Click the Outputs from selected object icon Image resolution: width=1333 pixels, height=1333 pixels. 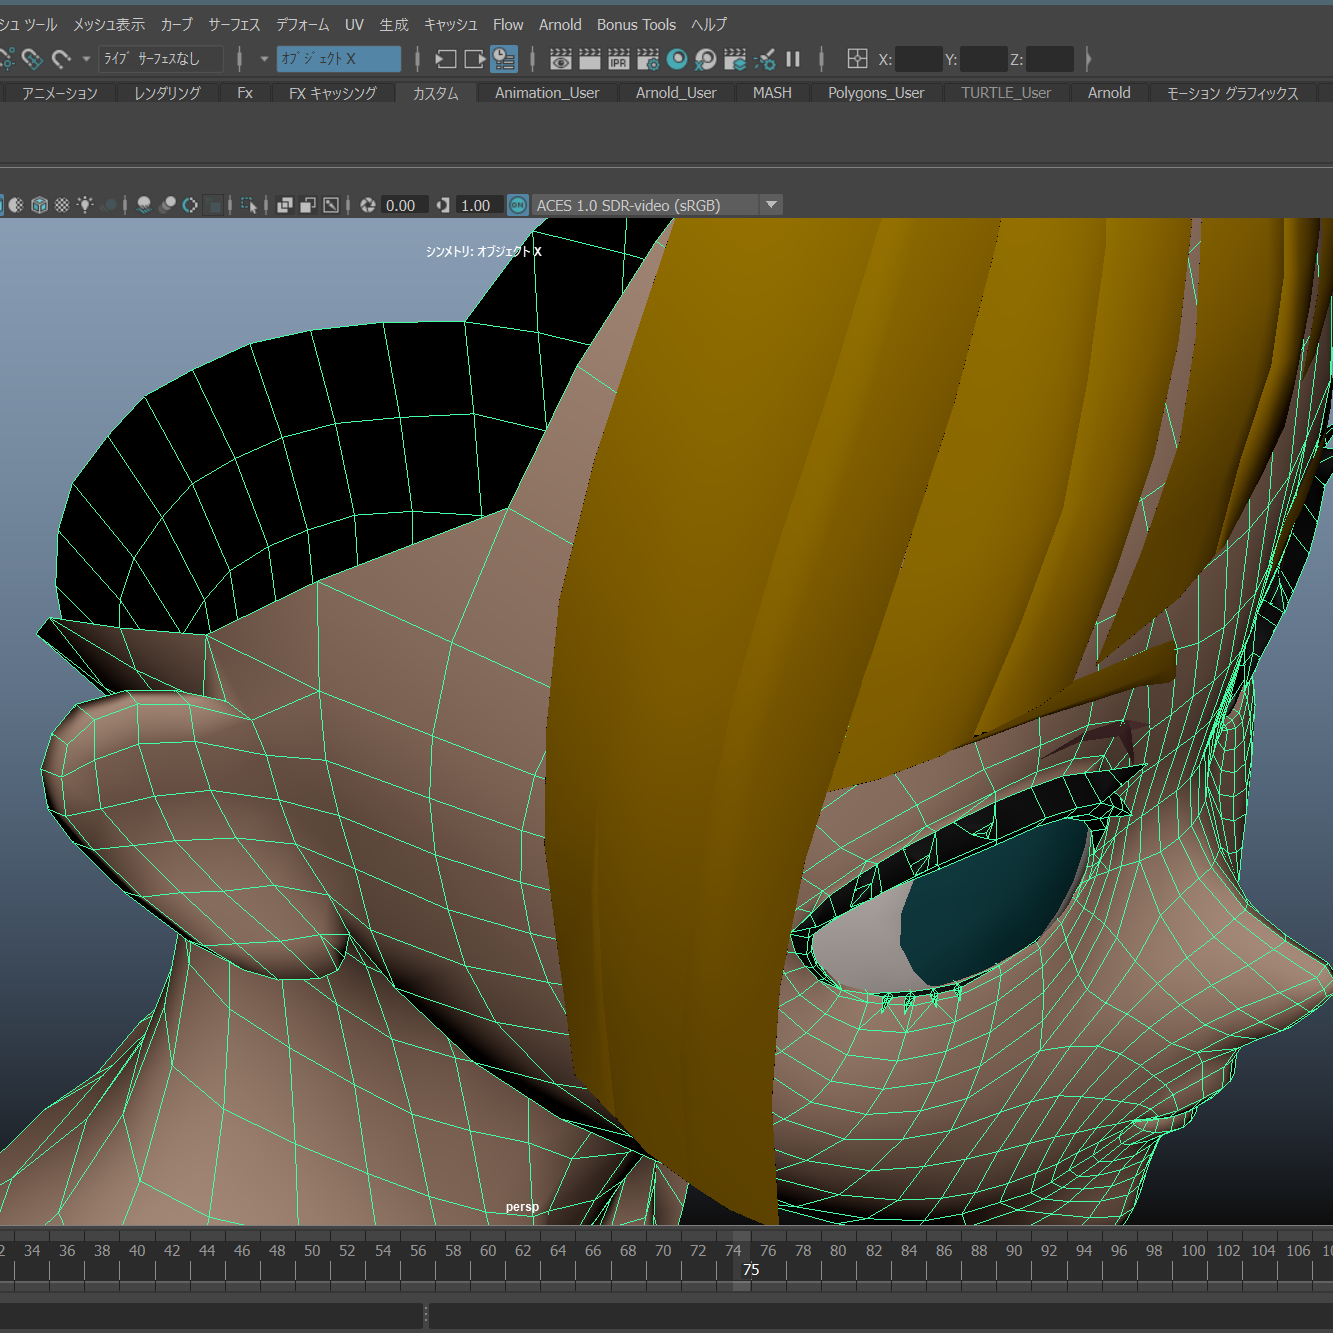(475, 59)
